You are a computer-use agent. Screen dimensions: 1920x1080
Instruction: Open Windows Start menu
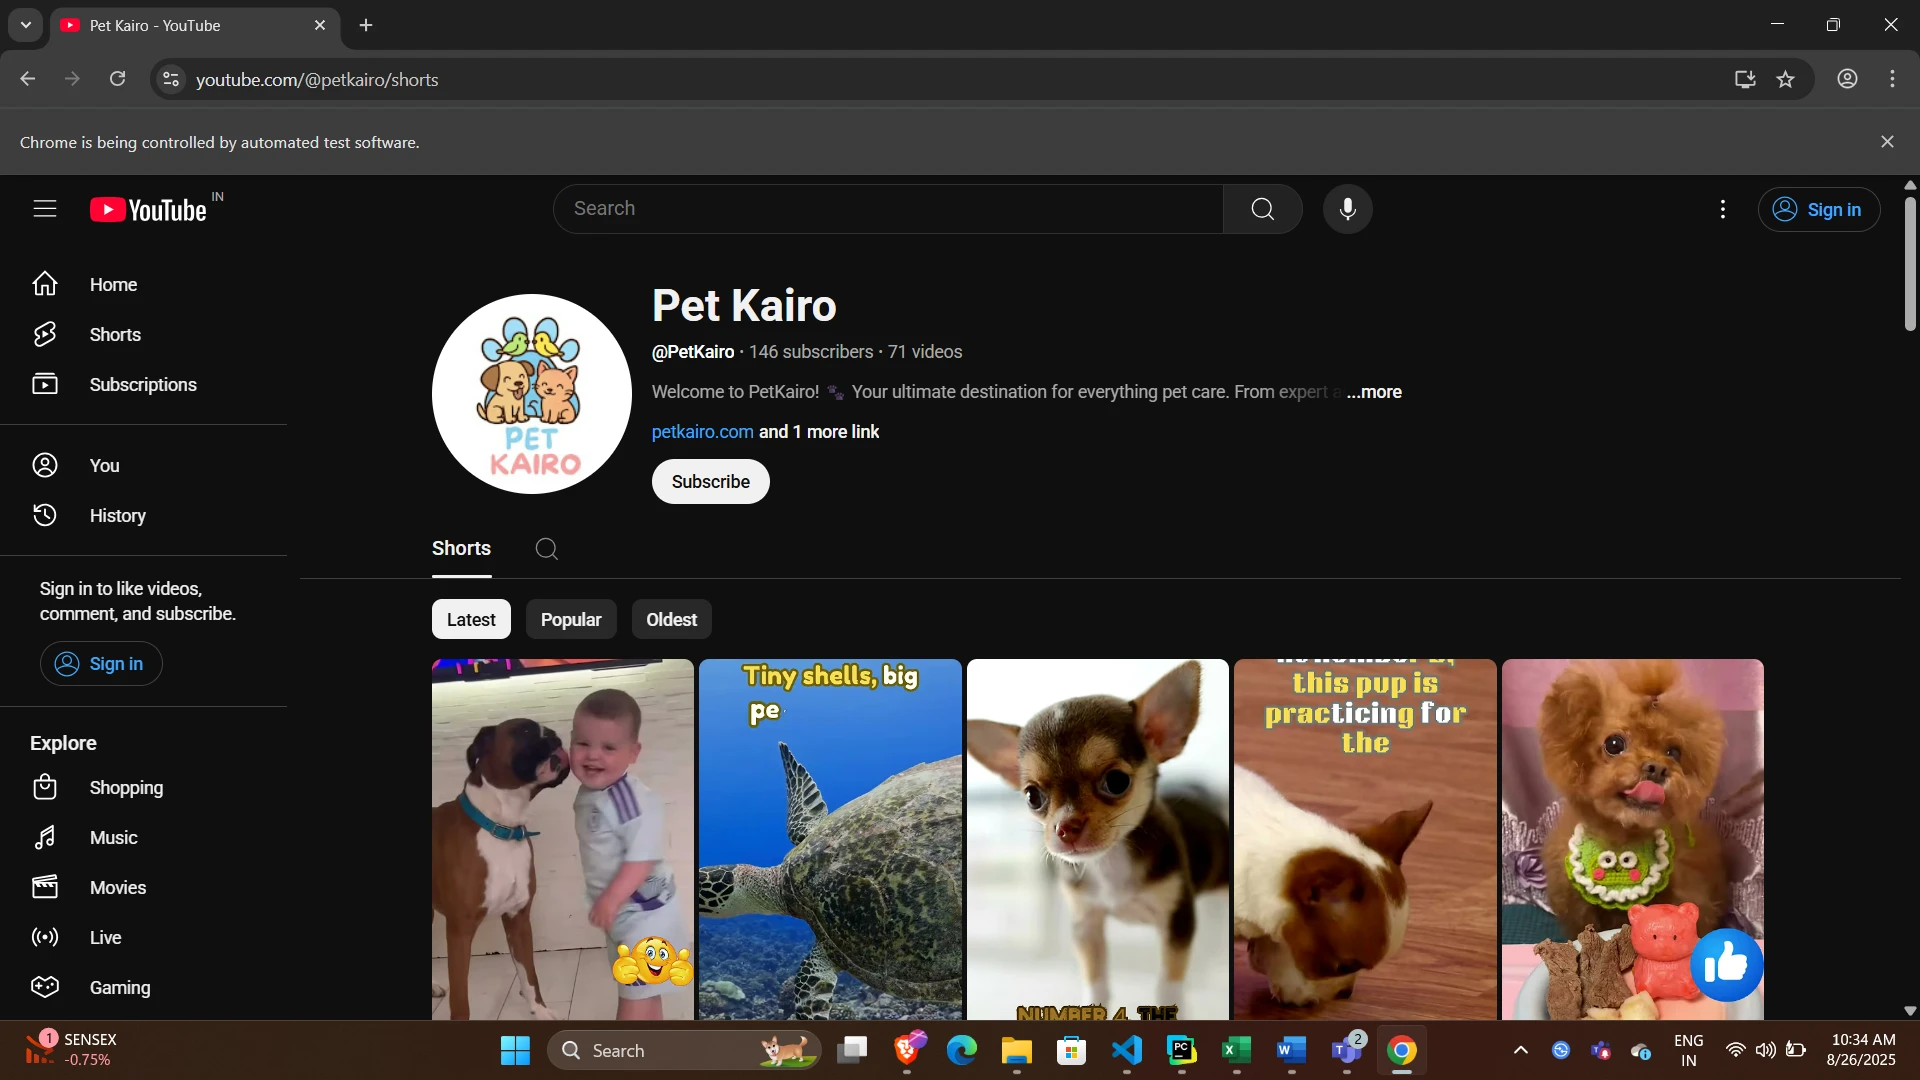515,1051
